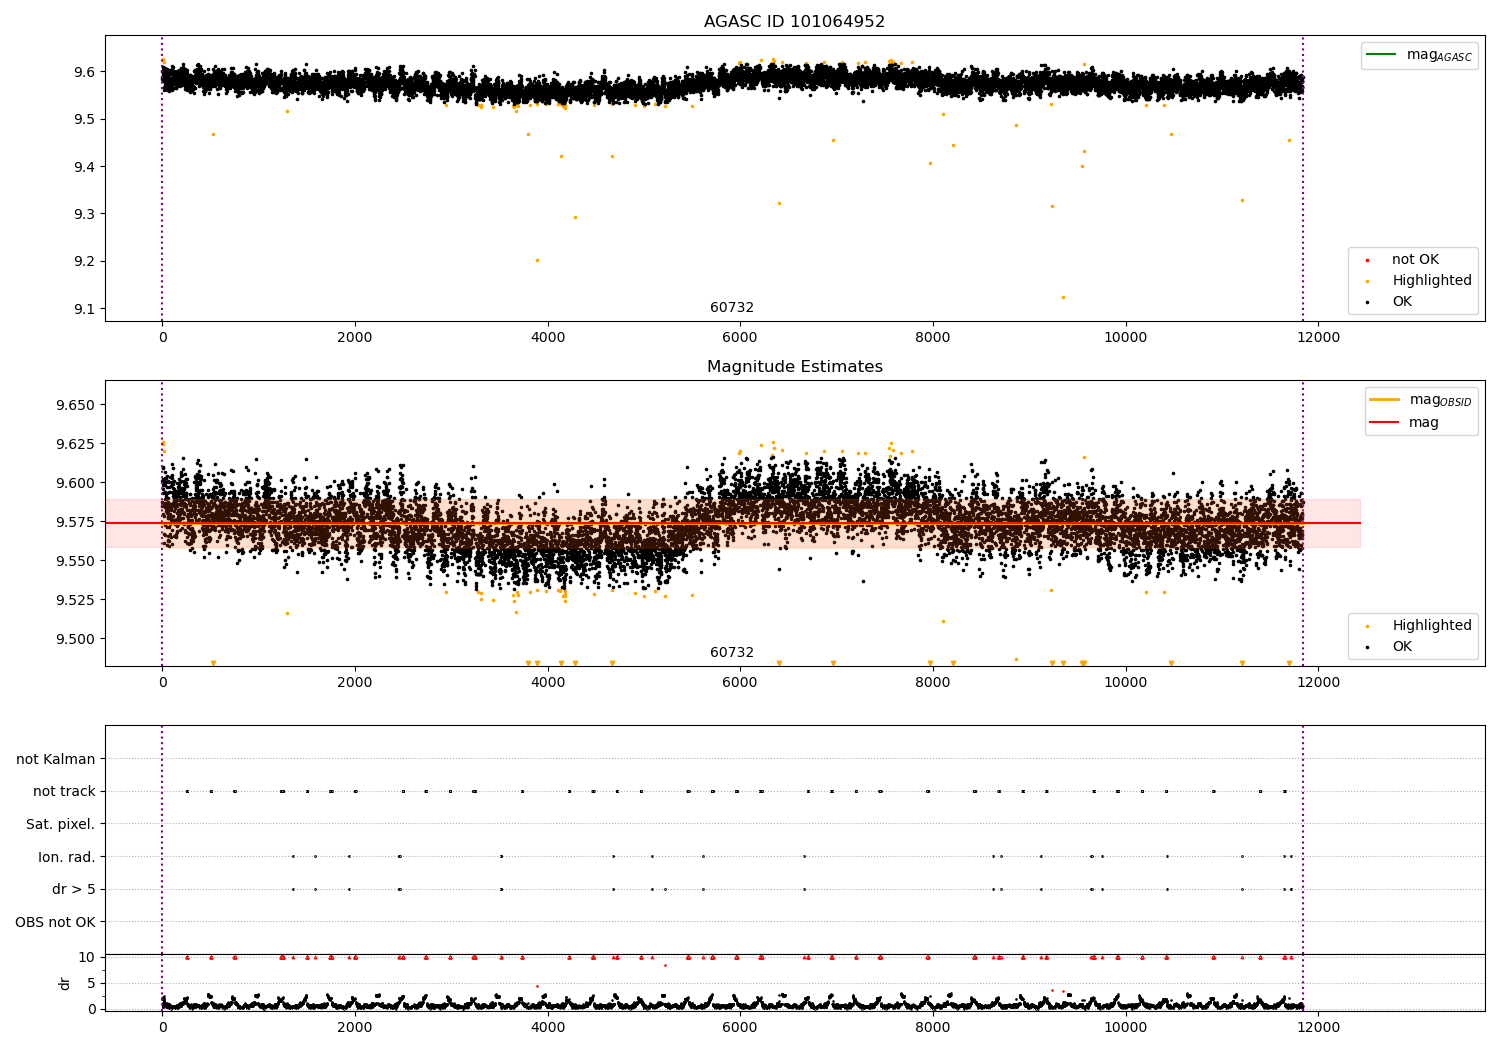This screenshot has width=1500, height=1050.
Task: Click the '5' tick on the dr axis
Action: 92,983
